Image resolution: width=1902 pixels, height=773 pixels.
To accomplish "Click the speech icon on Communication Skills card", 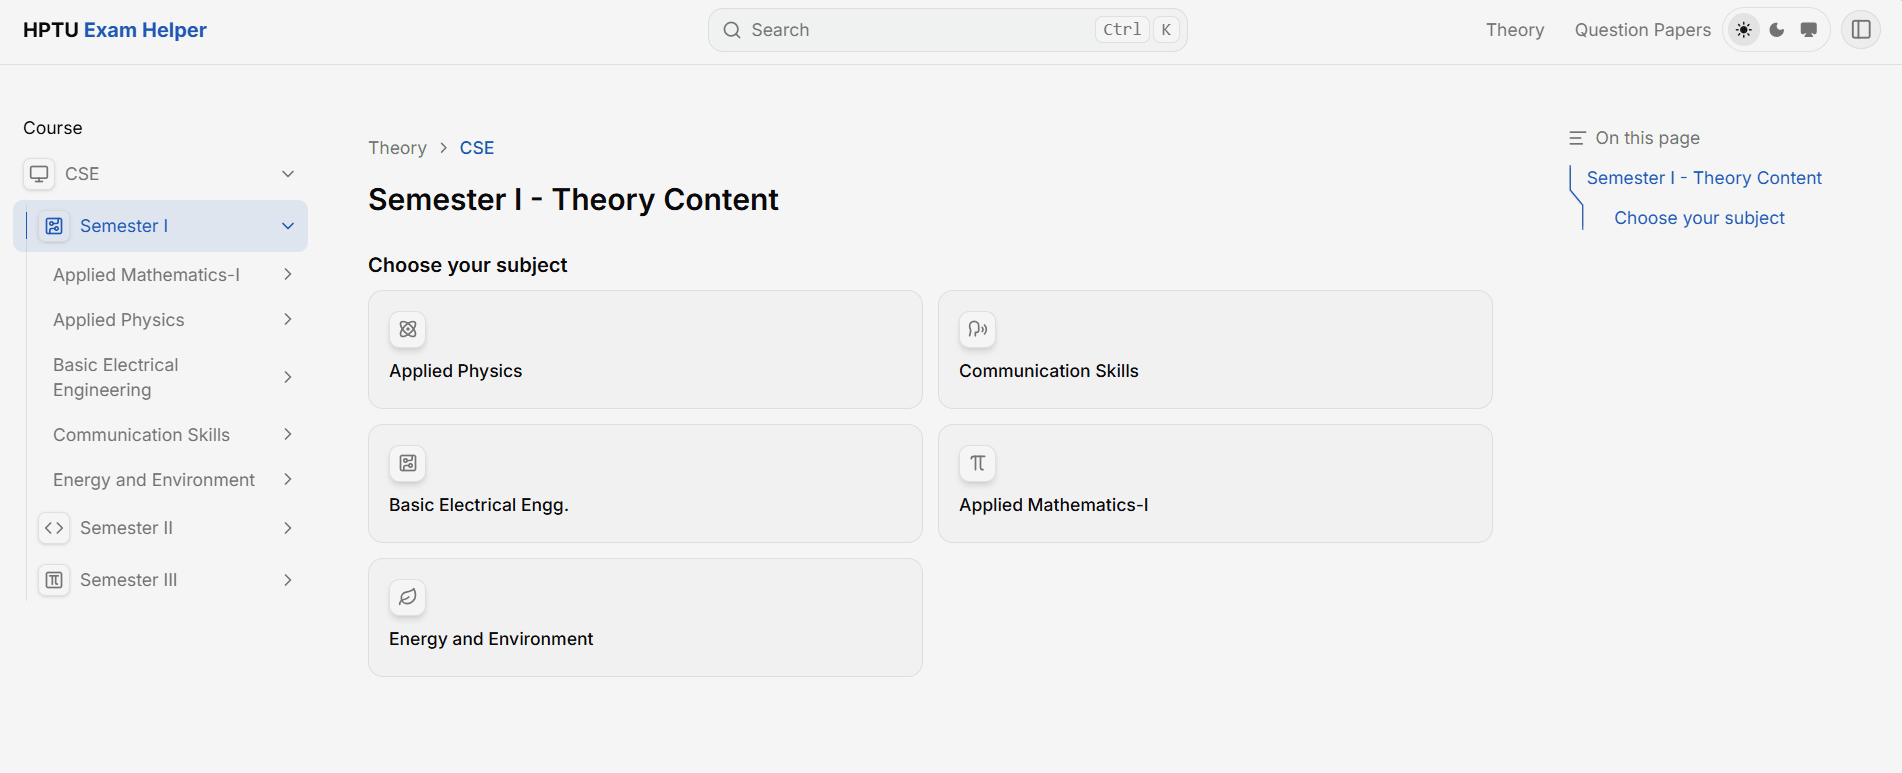I will [x=978, y=329].
